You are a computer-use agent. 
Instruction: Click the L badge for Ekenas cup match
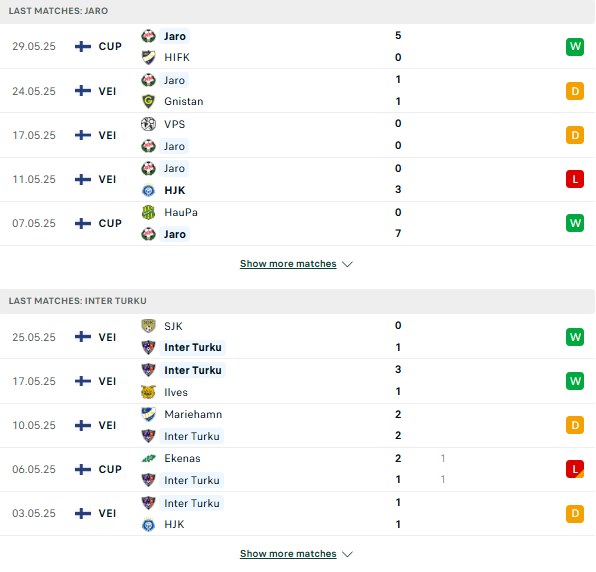[x=575, y=469]
